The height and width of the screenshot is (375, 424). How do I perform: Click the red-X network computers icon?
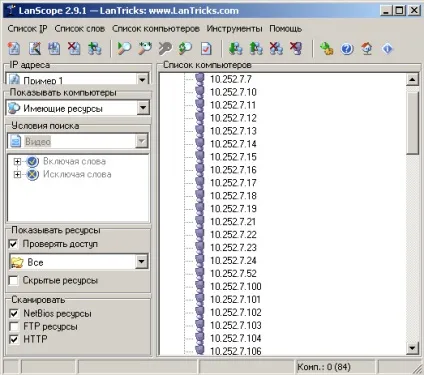276,49
